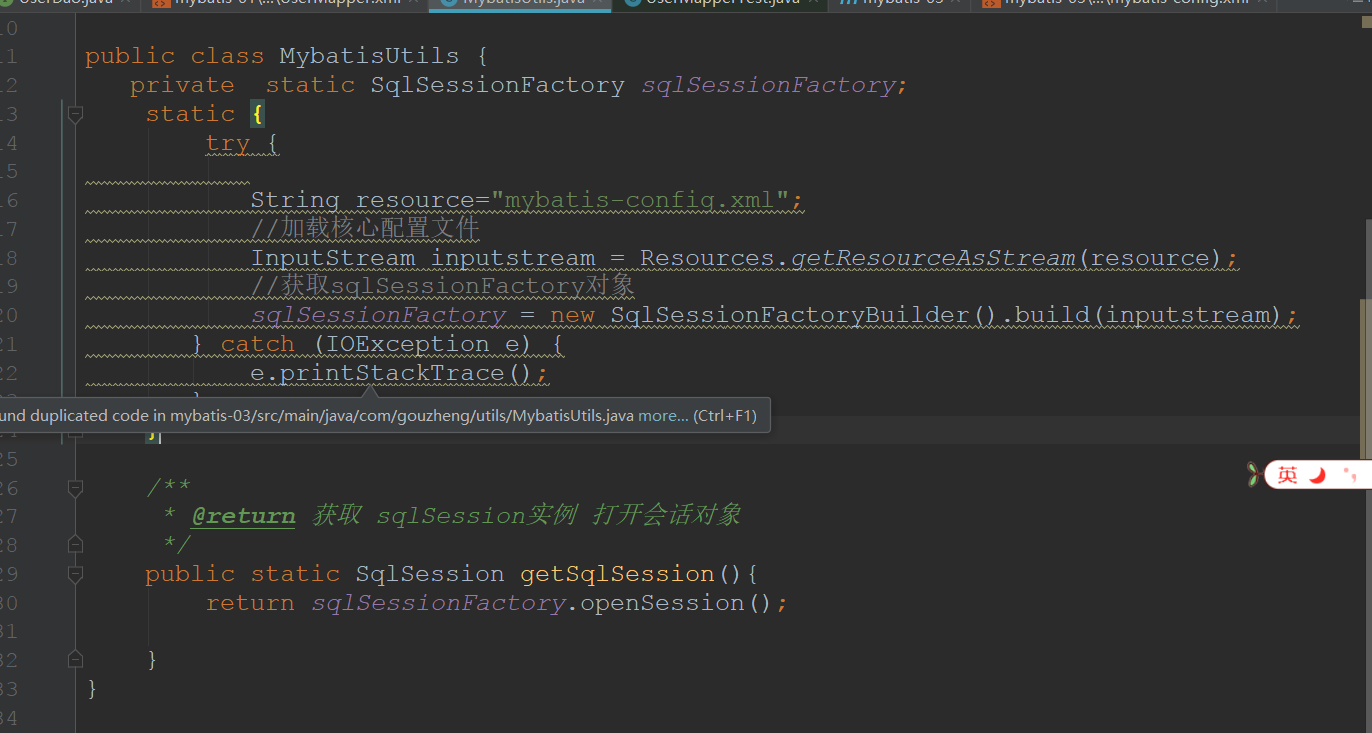This screenshot has width=1372, height=733.
Task: Click the 'openSession' method call
Action: coord(662,603)
